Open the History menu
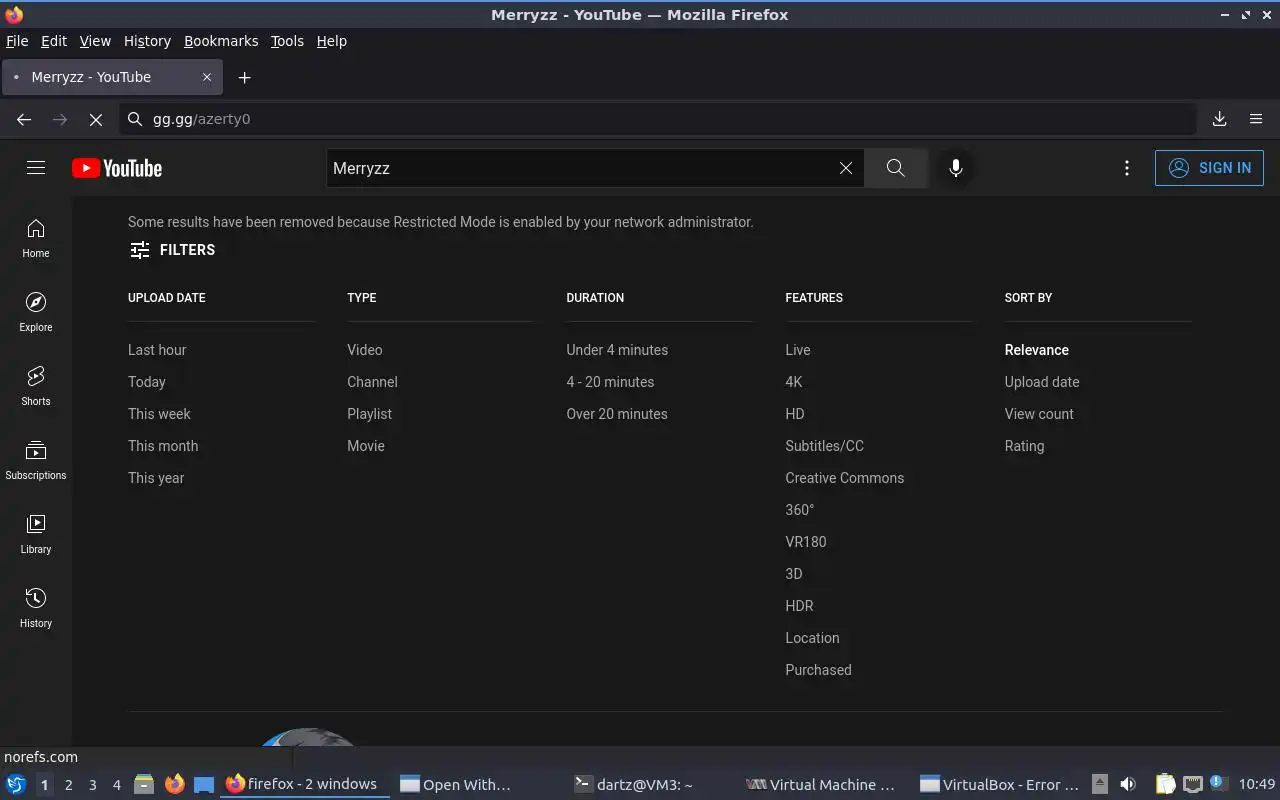The width and height of the screenshot is (1280, 800). coord(147,41)
